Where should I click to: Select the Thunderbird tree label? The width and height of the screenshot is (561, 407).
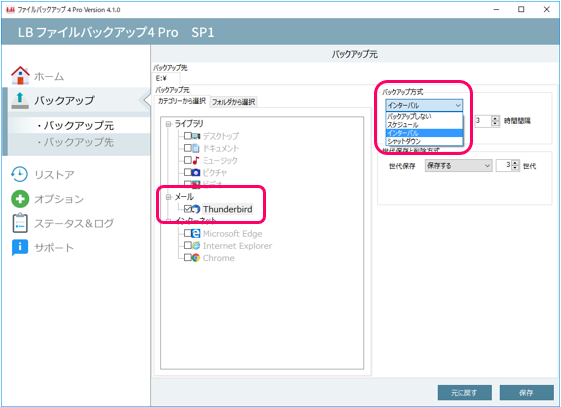coord(228,209)
